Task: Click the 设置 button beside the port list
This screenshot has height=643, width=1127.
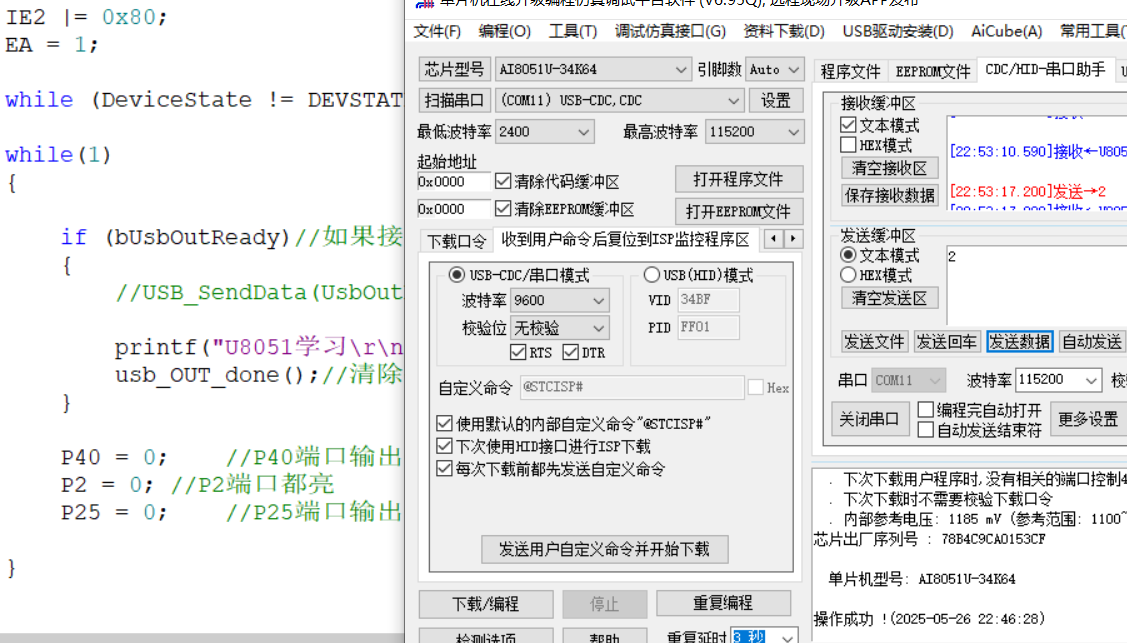Action: coord(776,100)
